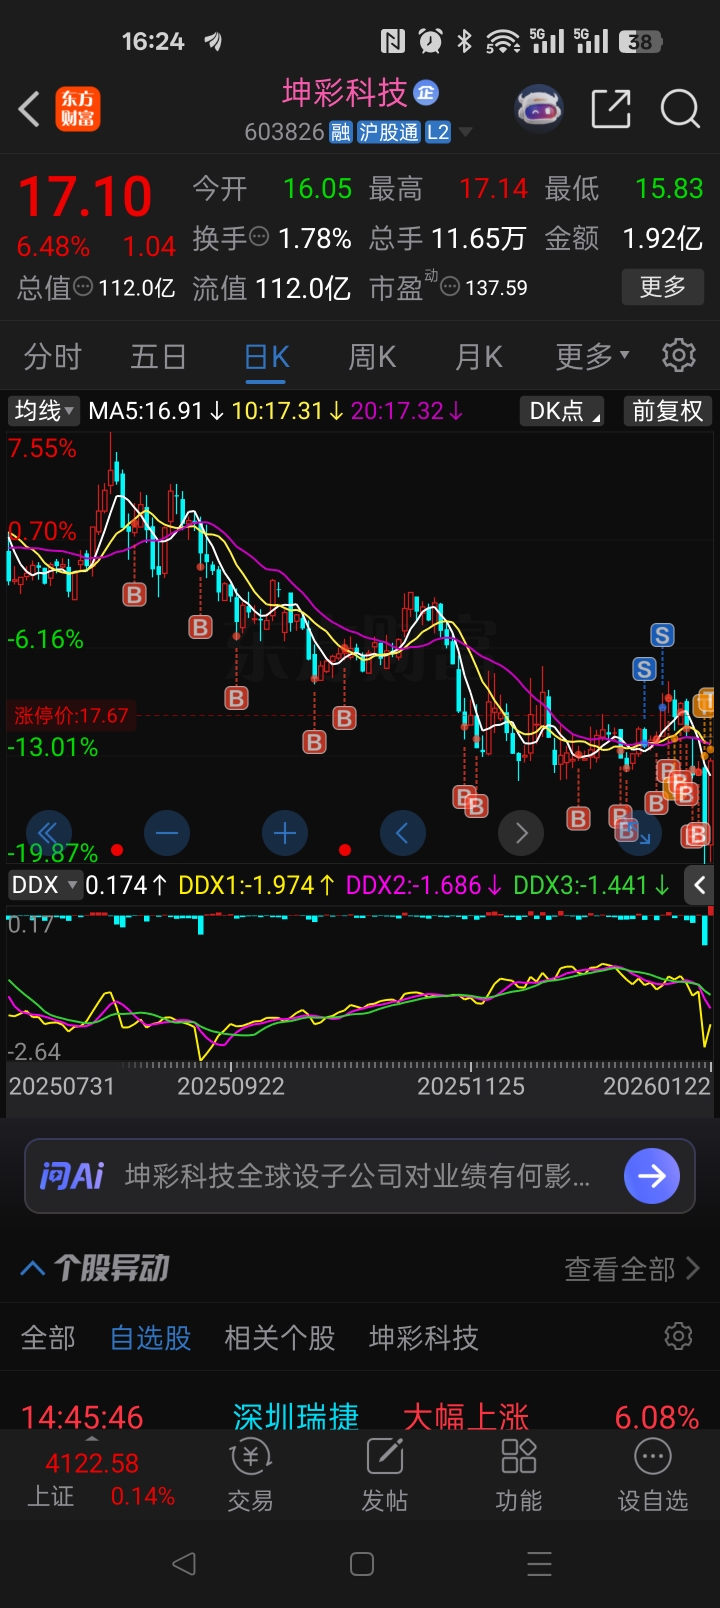Switch to 分时 chart tab
Image resolution: width=720 pixels, height=1608 pixels.
[52, 356]
